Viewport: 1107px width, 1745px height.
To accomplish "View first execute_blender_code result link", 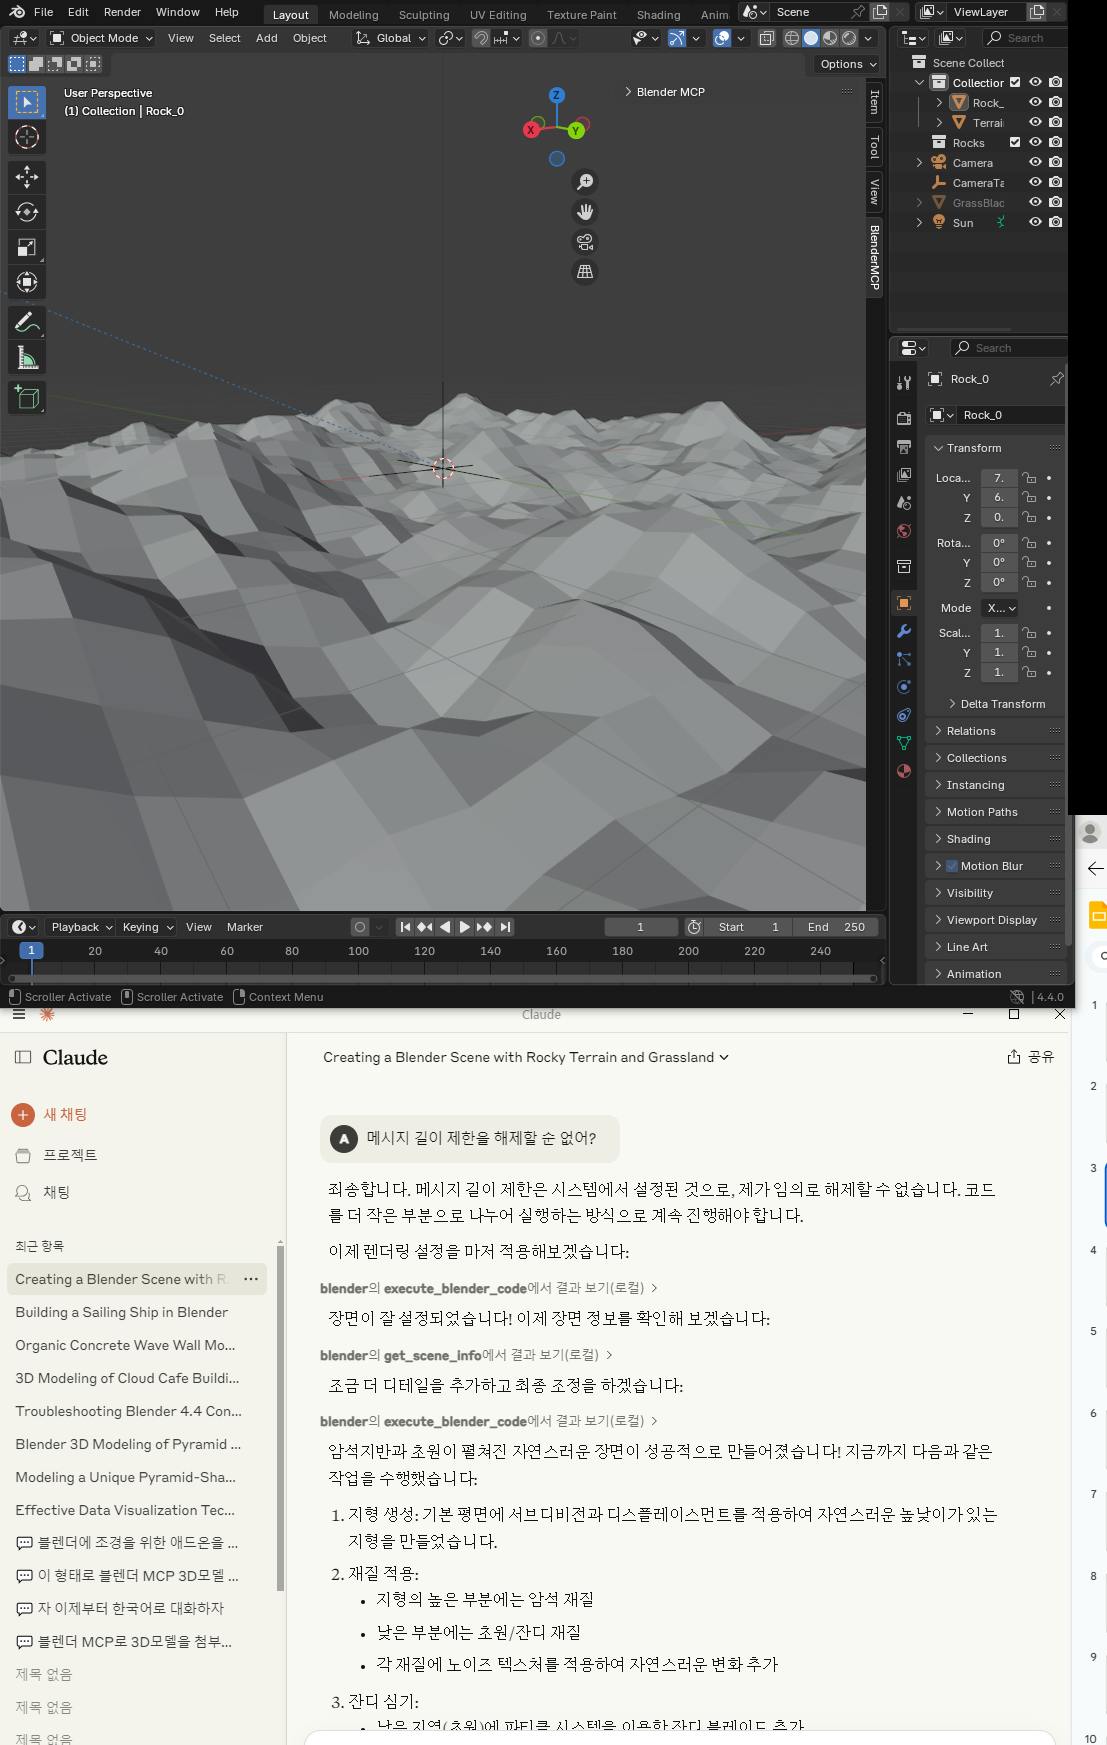I will (x=489, y=1288).
